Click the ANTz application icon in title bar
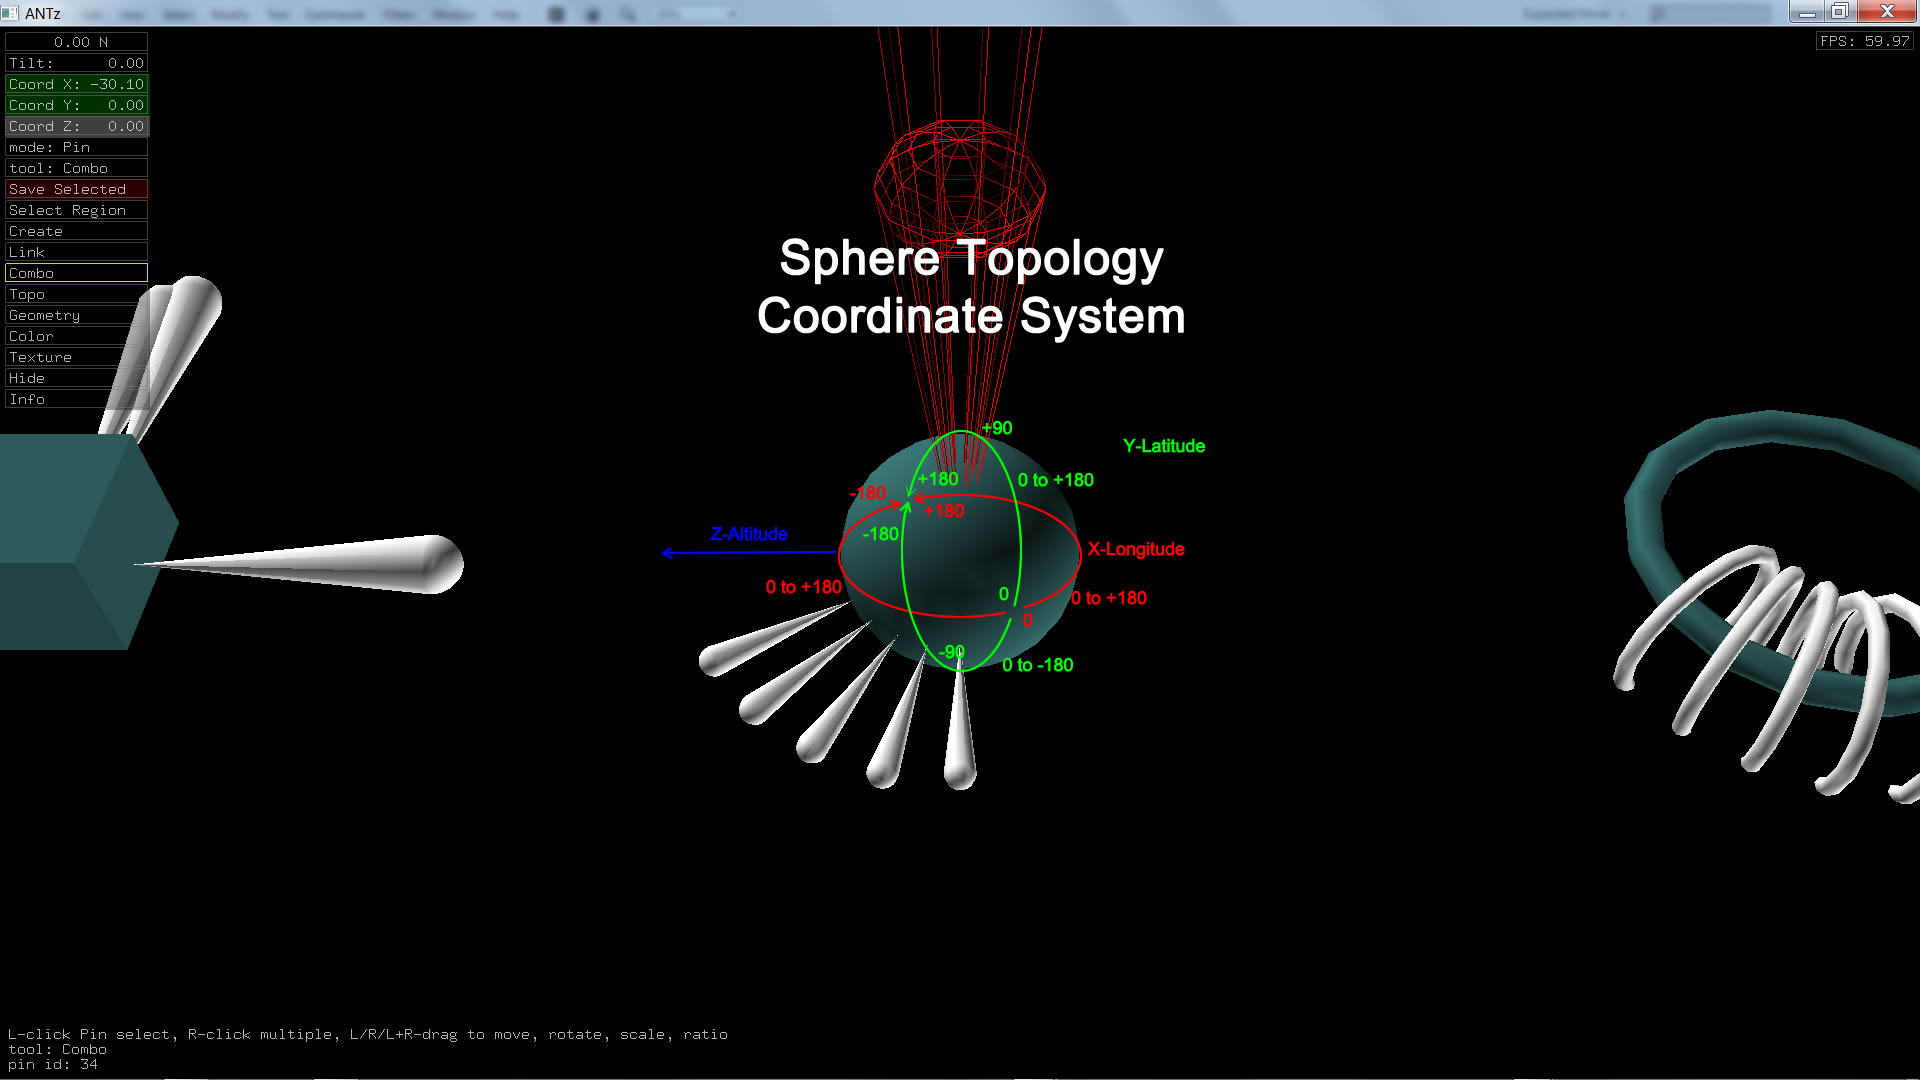The width and height of the screenshot is (1920, 1080). (x=11, y=13)
